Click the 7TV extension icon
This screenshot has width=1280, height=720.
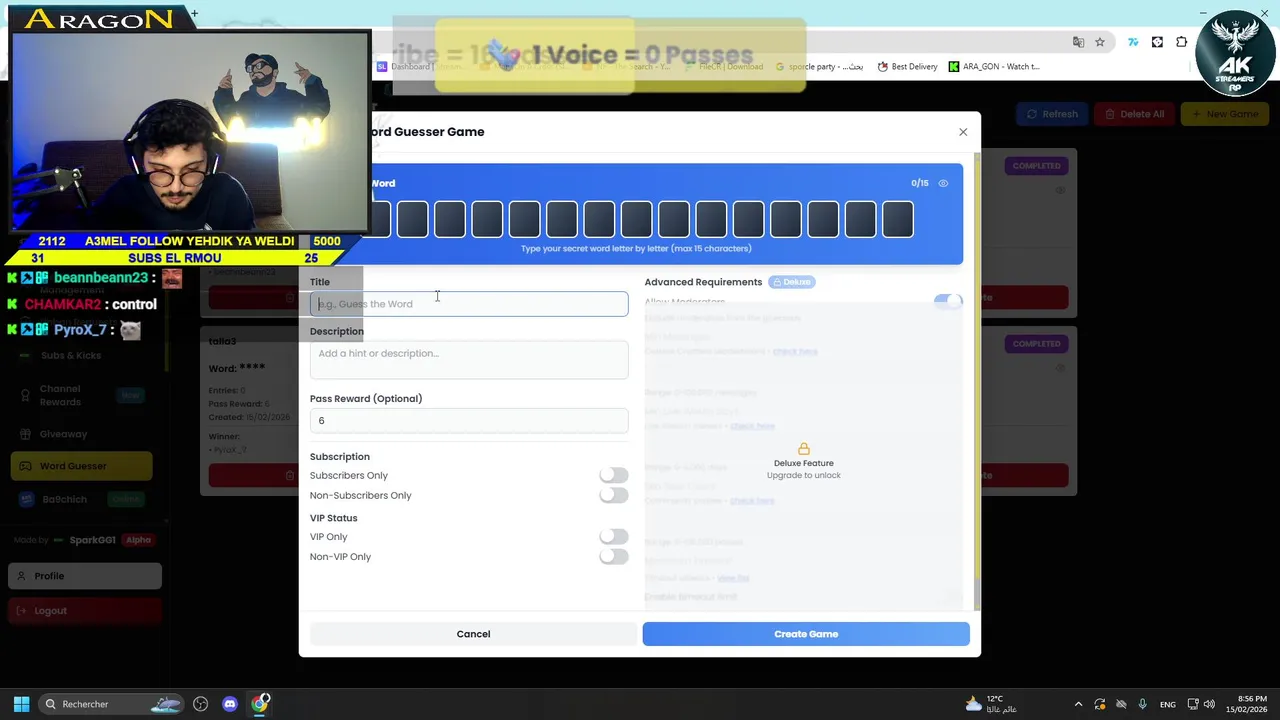click(x=1133, y=42)
